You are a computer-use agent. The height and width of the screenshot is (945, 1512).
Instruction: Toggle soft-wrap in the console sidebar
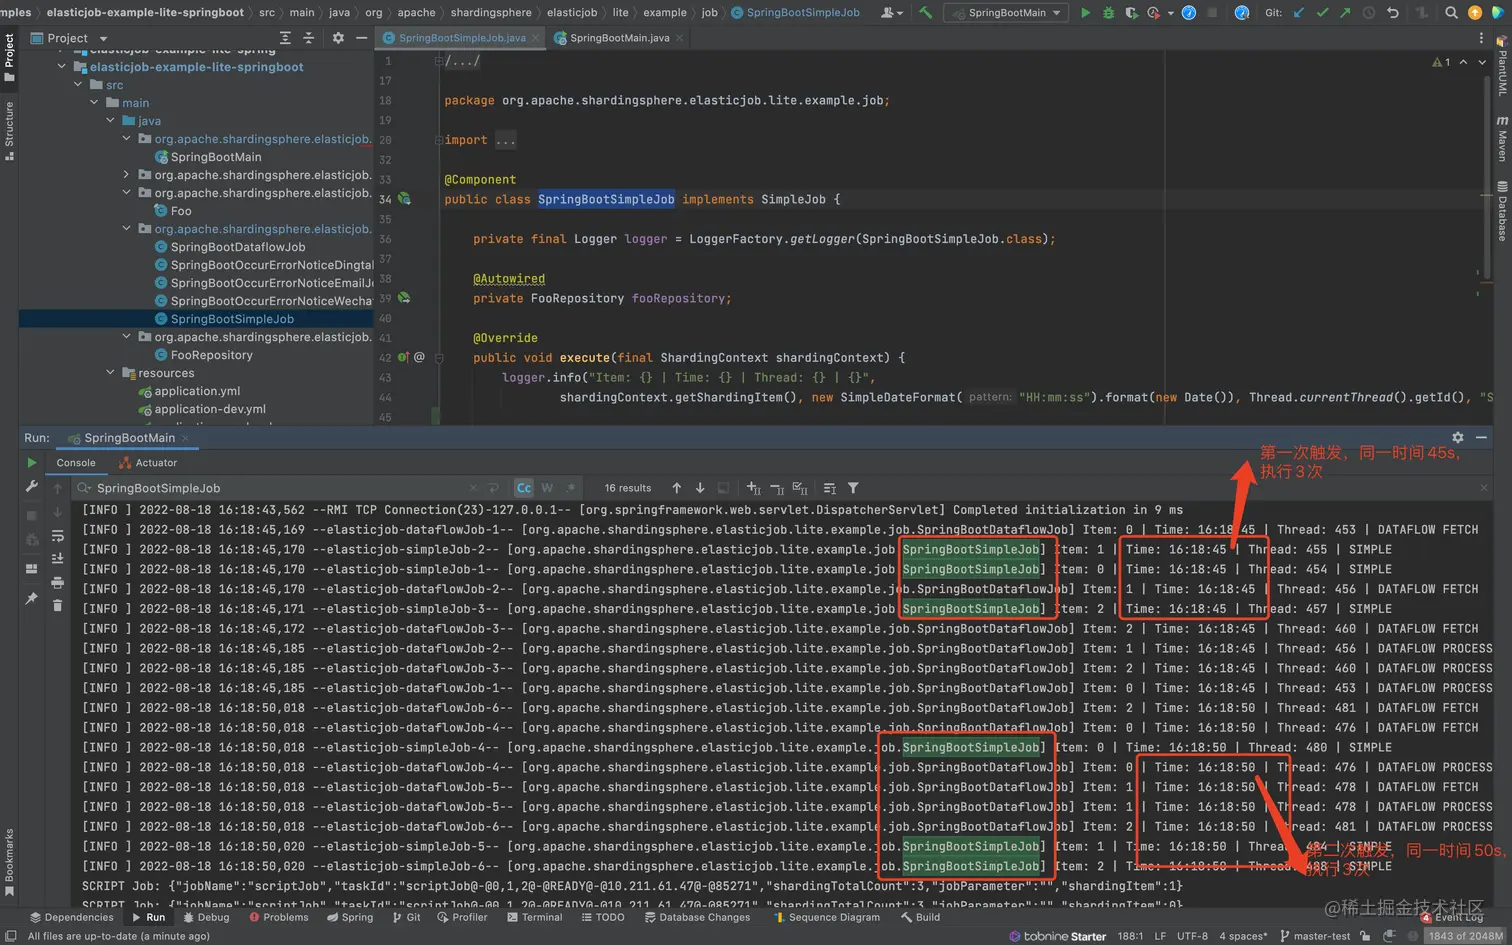coord(57,536)
